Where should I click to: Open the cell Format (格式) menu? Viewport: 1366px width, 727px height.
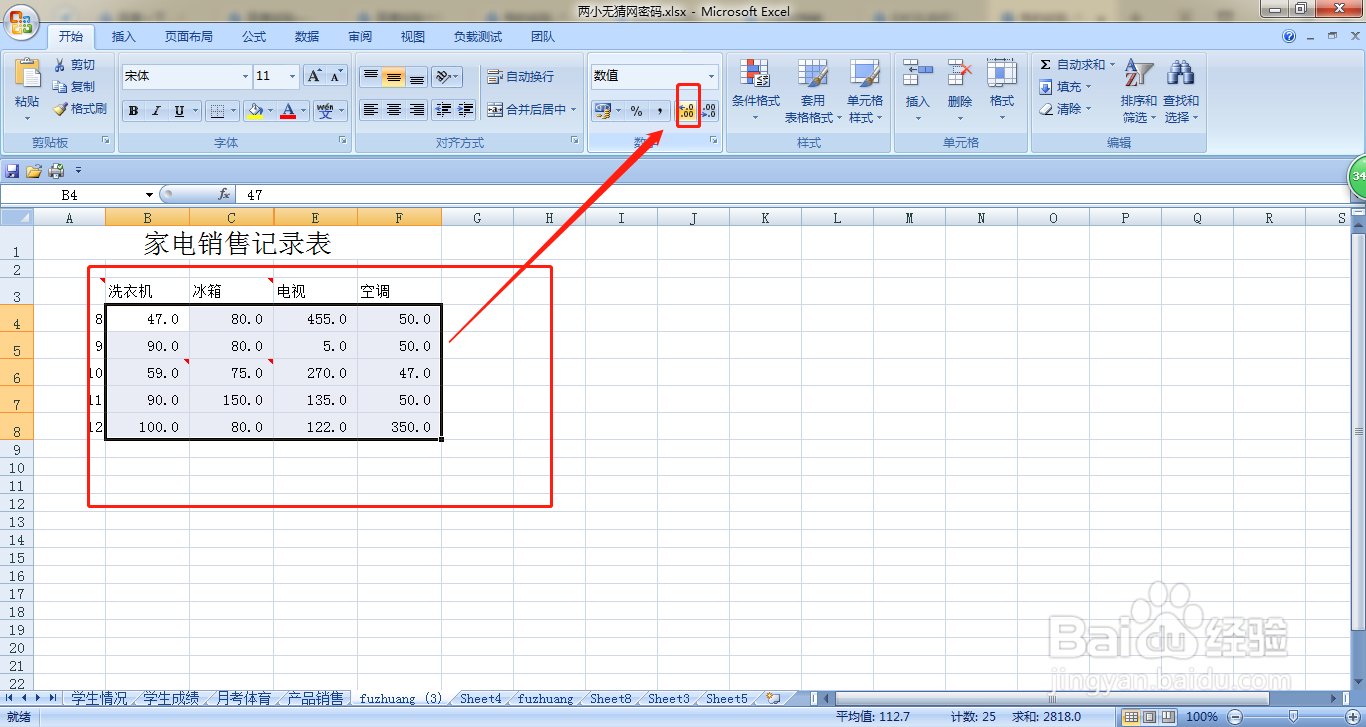[1001, 90]
